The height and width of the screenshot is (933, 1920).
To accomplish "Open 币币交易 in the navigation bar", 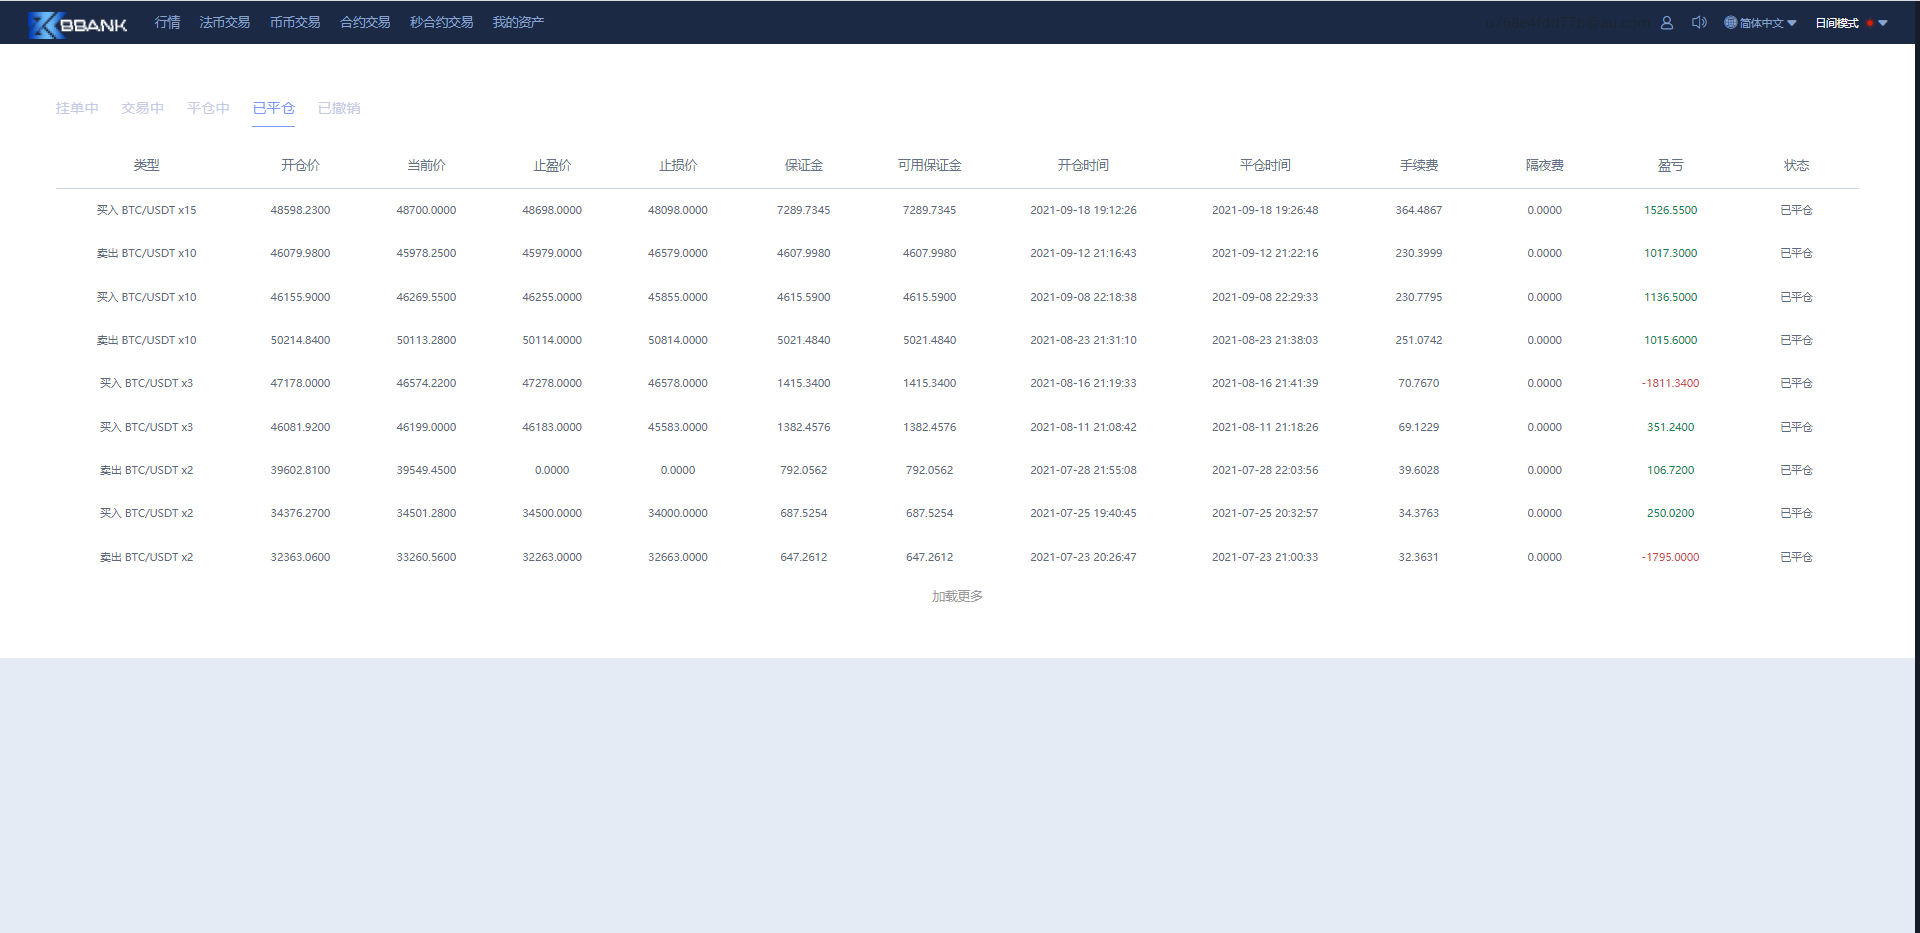I will point(295,22).
